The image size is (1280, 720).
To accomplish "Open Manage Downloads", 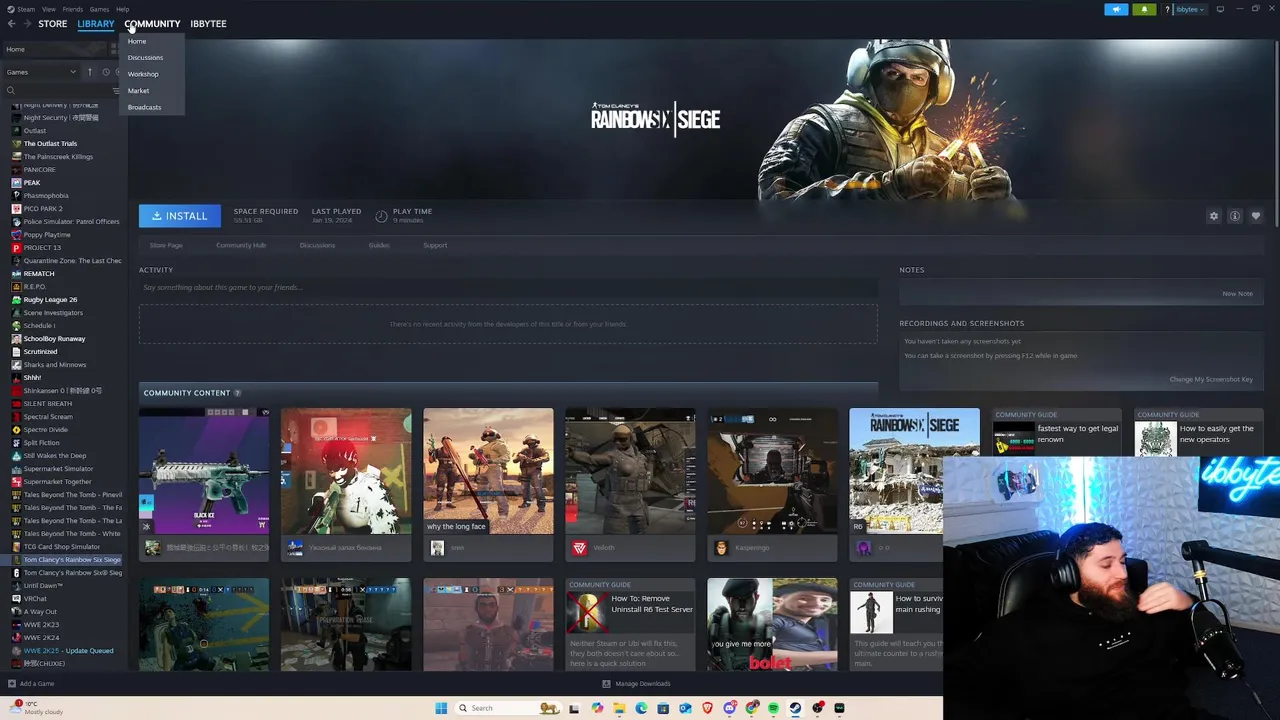I will click(636, 684).
